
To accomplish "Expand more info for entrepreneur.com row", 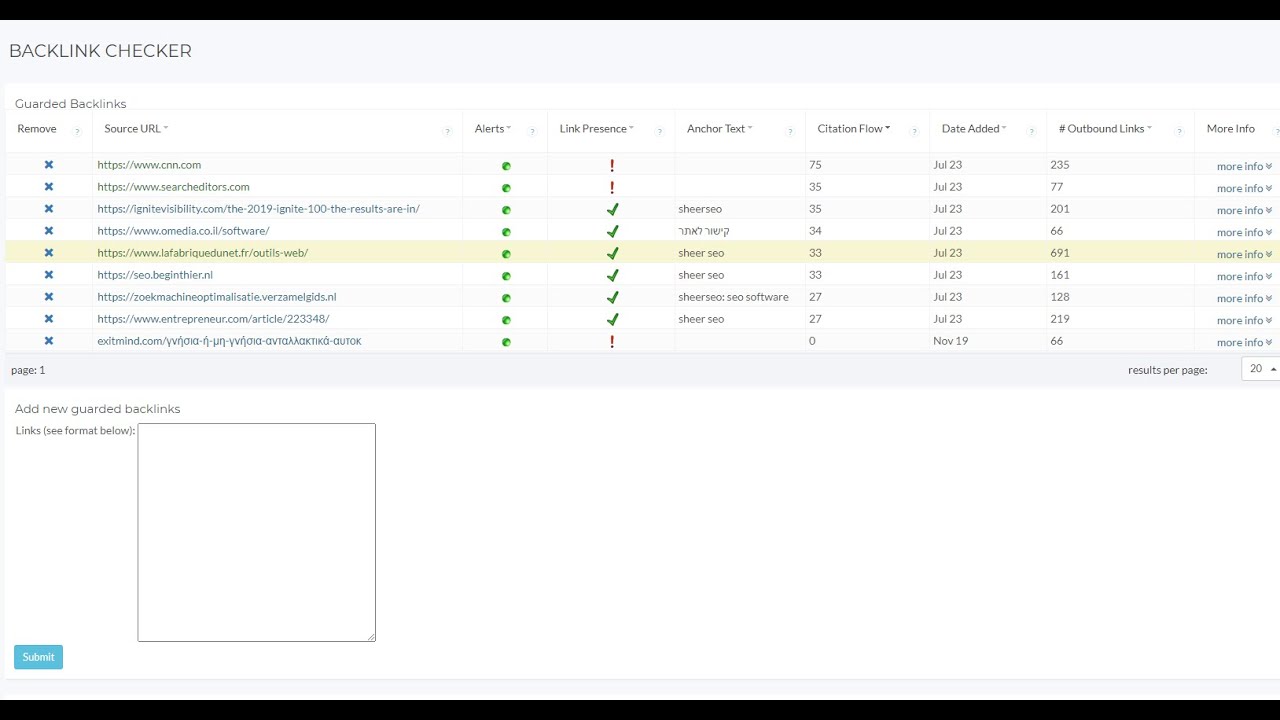I will coord(1244,321).
